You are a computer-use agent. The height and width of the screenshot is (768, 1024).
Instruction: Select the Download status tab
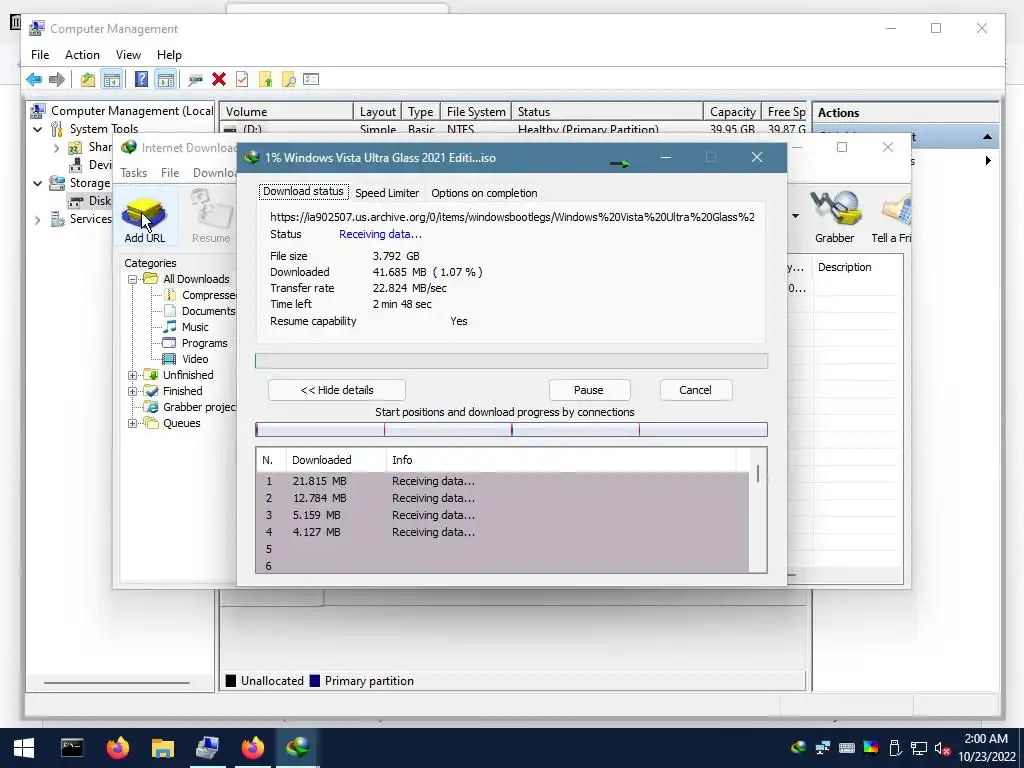click(303, 191)
